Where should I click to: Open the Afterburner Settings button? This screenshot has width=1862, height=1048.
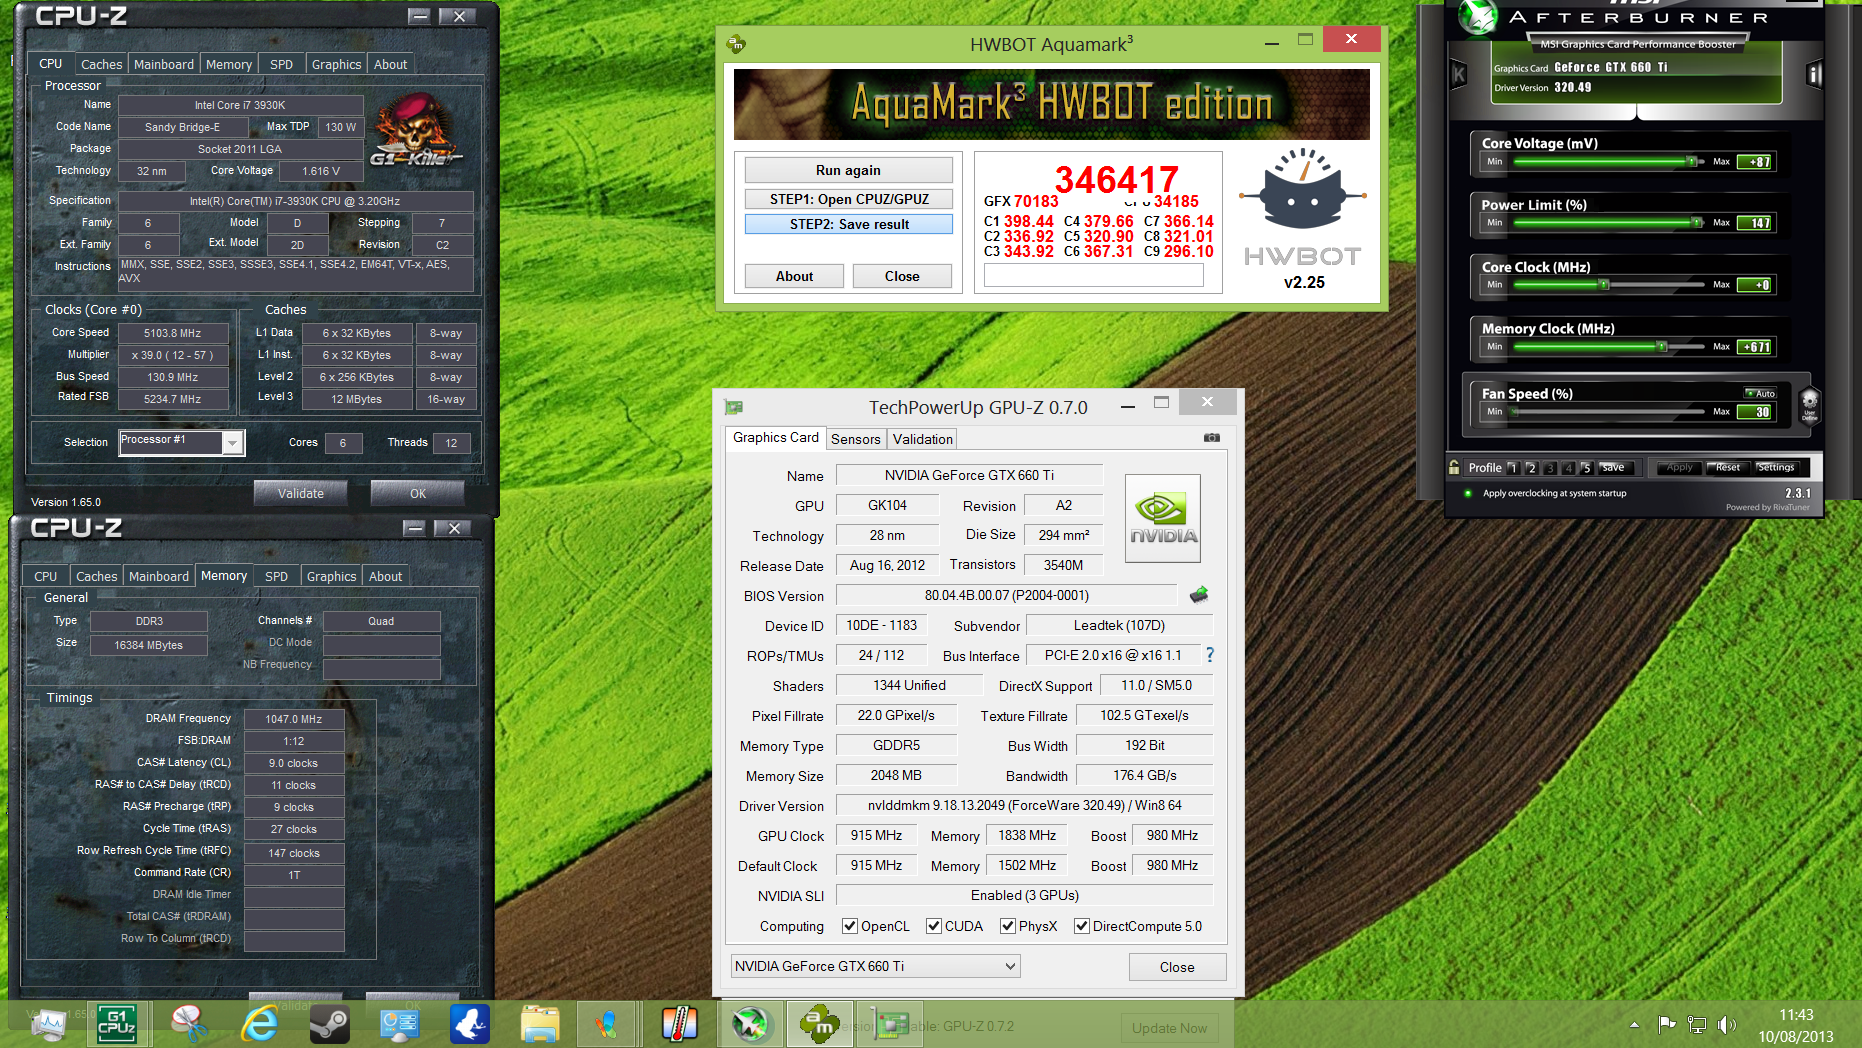click(x=1775, y=467)
